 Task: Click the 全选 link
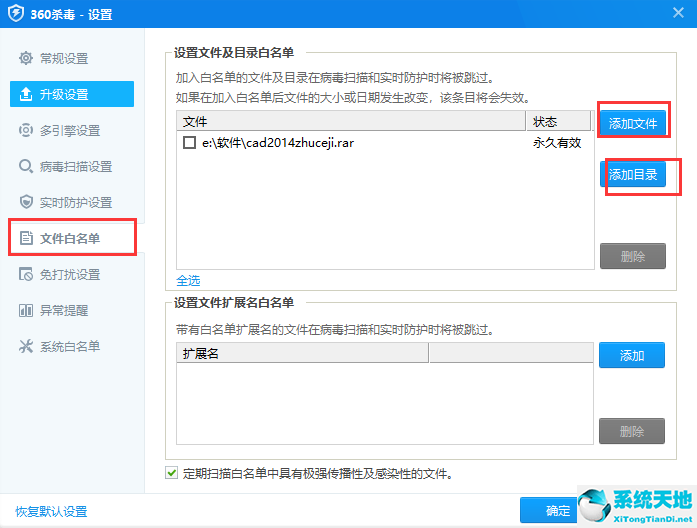188,281
